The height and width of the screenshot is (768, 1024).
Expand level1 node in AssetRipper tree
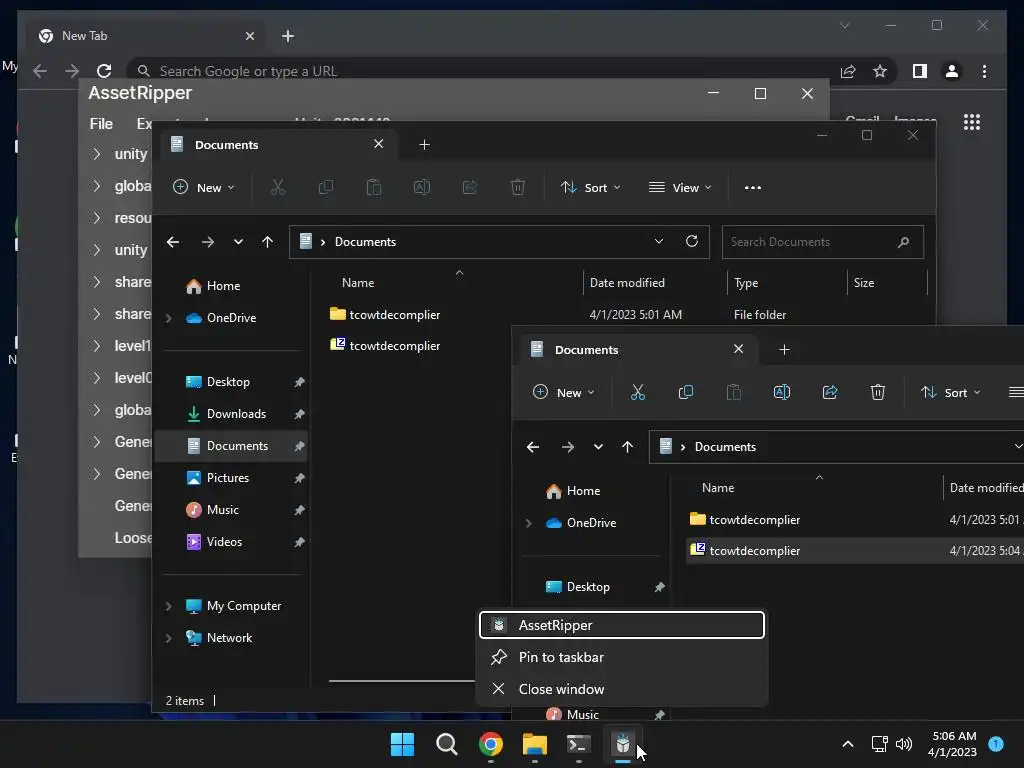[x=97, y=346]
